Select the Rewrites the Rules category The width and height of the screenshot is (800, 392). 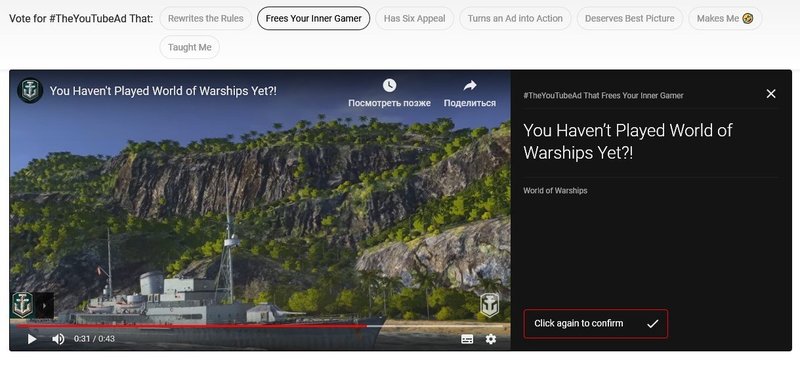pos(206,18)
